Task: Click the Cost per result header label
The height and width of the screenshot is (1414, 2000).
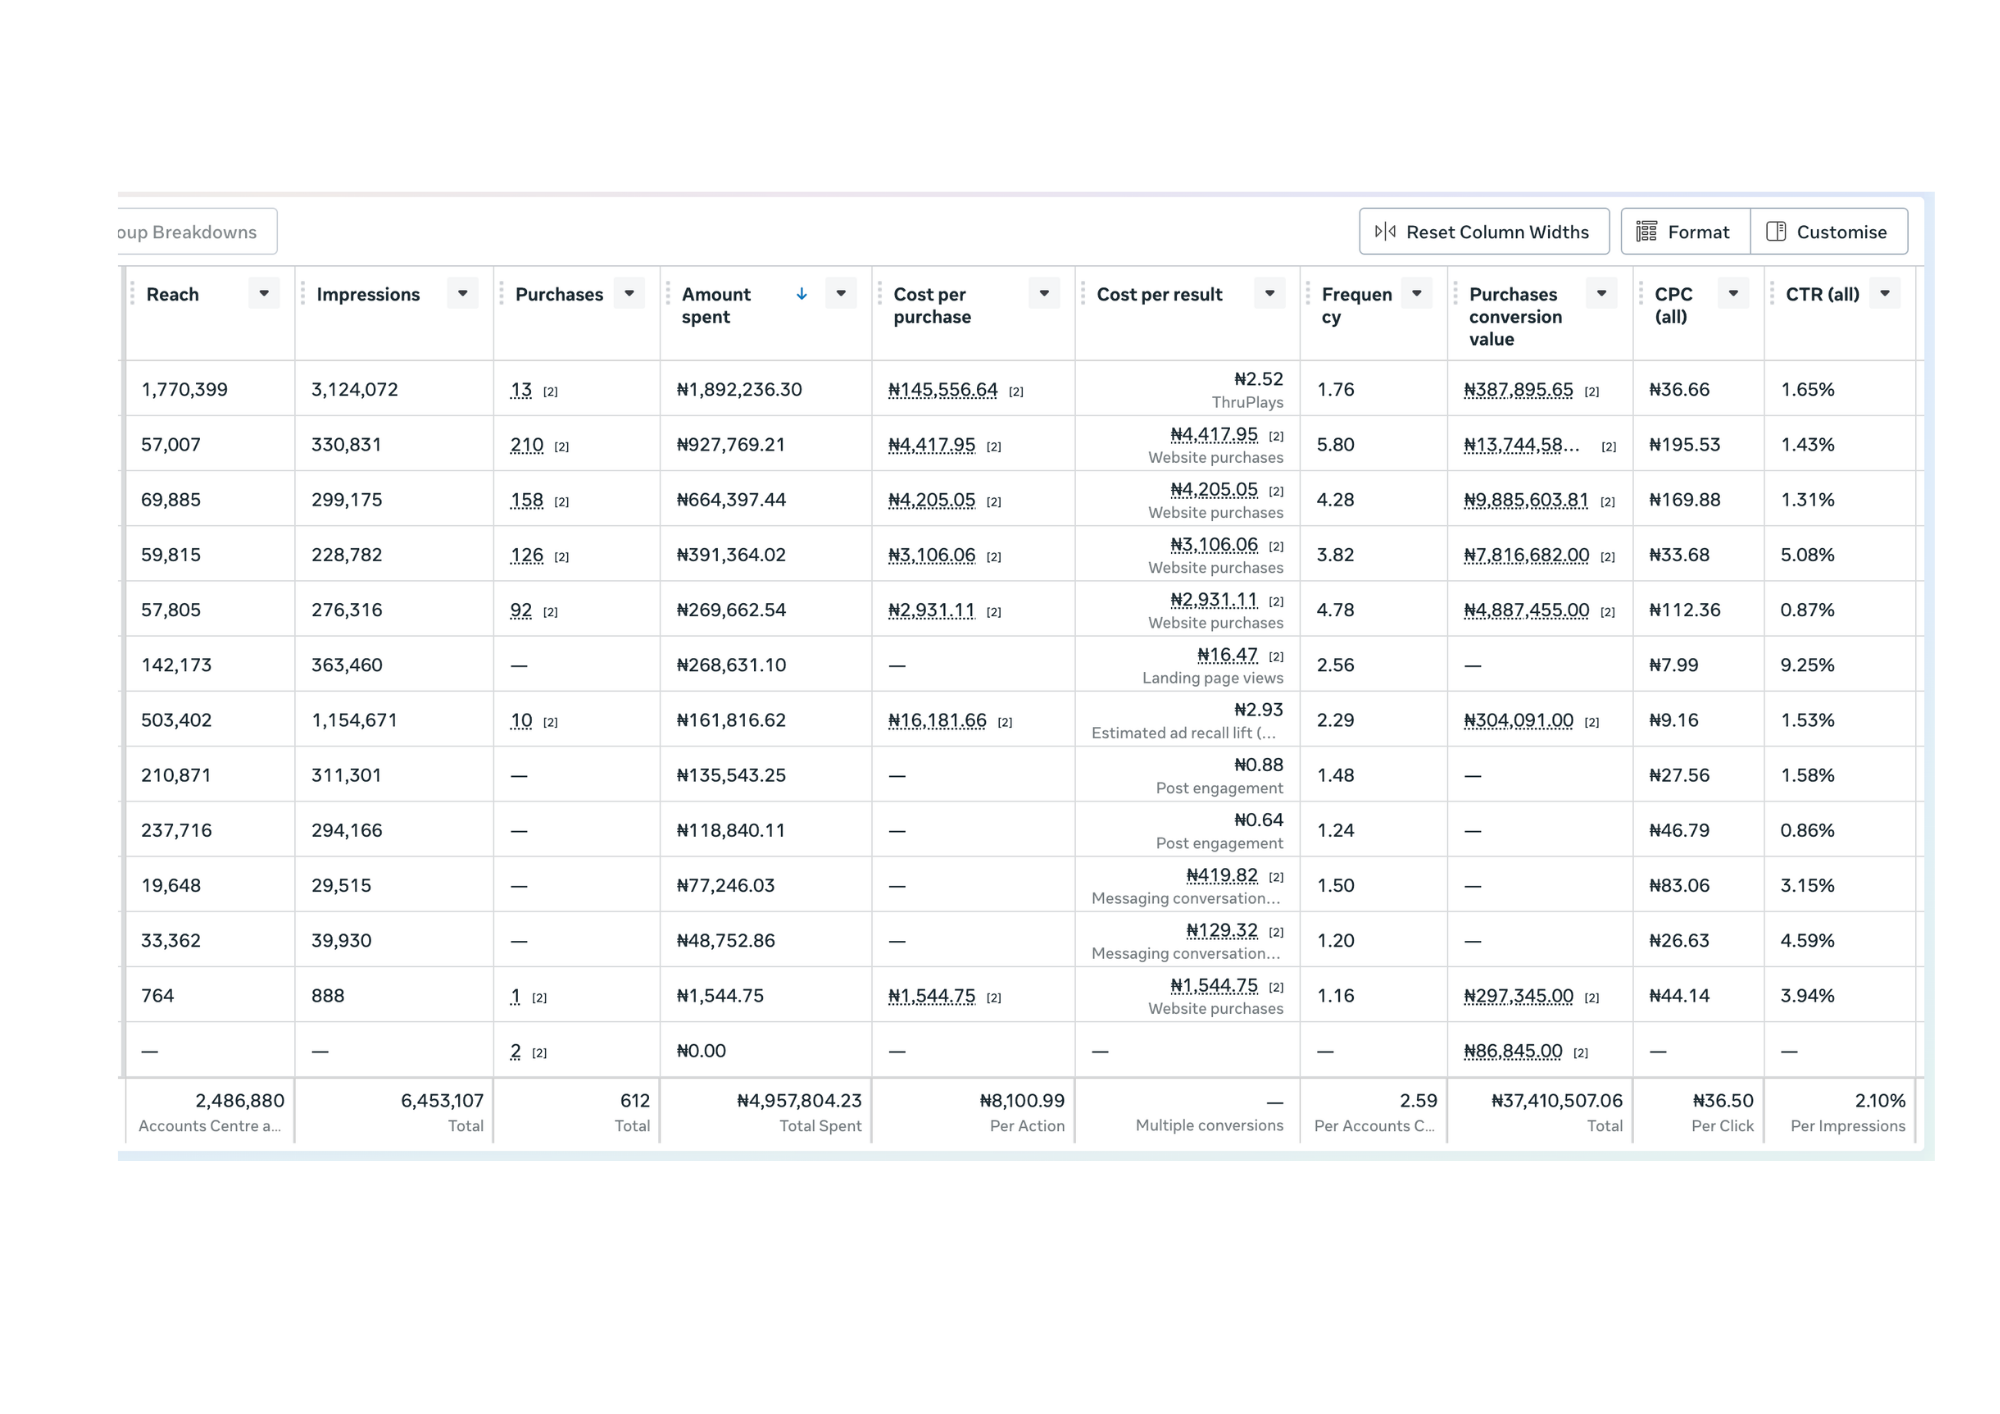Action: [x=1159, y=294]
